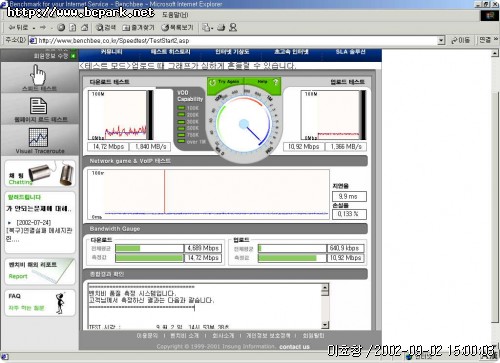Click the browser Home toolbar icon

click(x=85, y=28)
